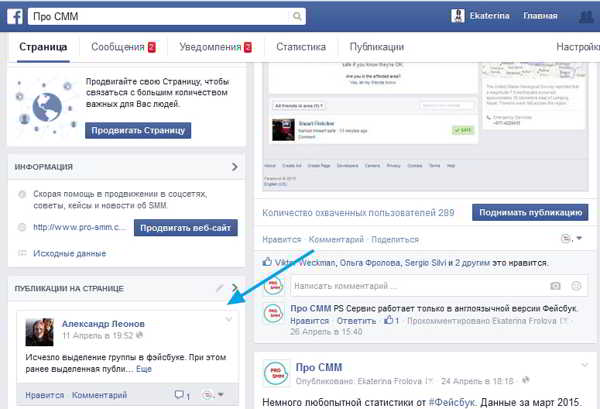
Task: Open the identity selector dropdown under the reach count
Action: coord(571,238)
